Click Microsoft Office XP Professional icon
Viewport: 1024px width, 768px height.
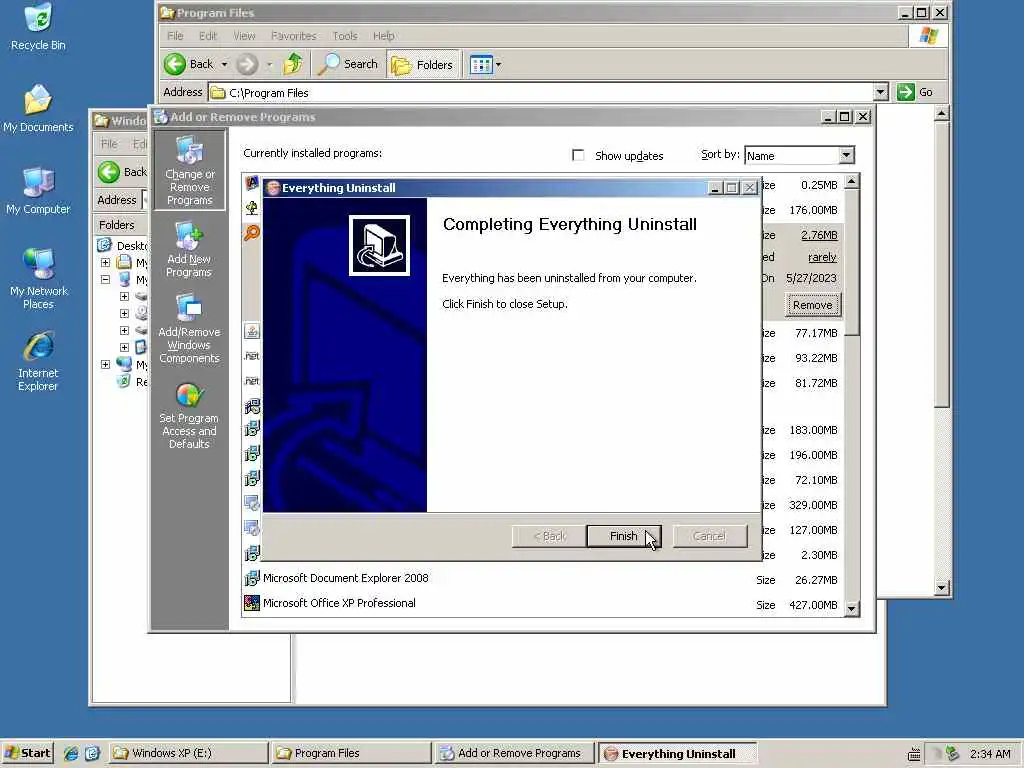[x=251, y=603]
